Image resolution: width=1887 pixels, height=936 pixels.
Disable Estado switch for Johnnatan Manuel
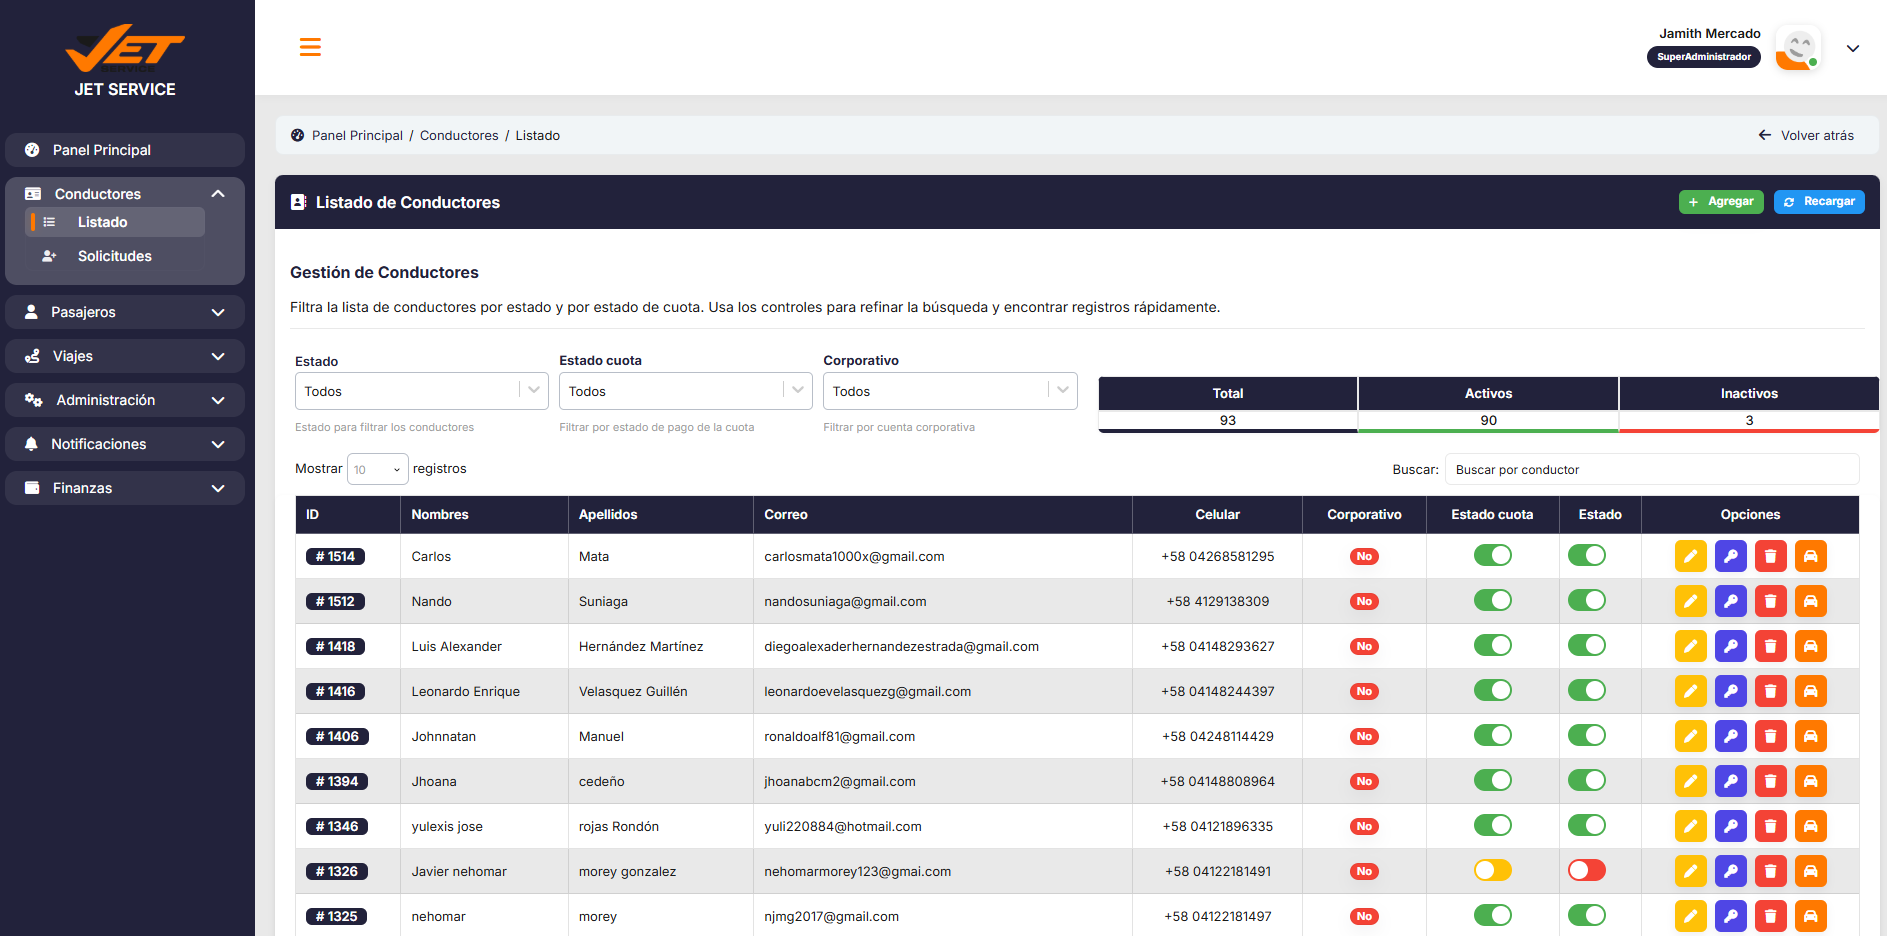[x=1586, y=735]
